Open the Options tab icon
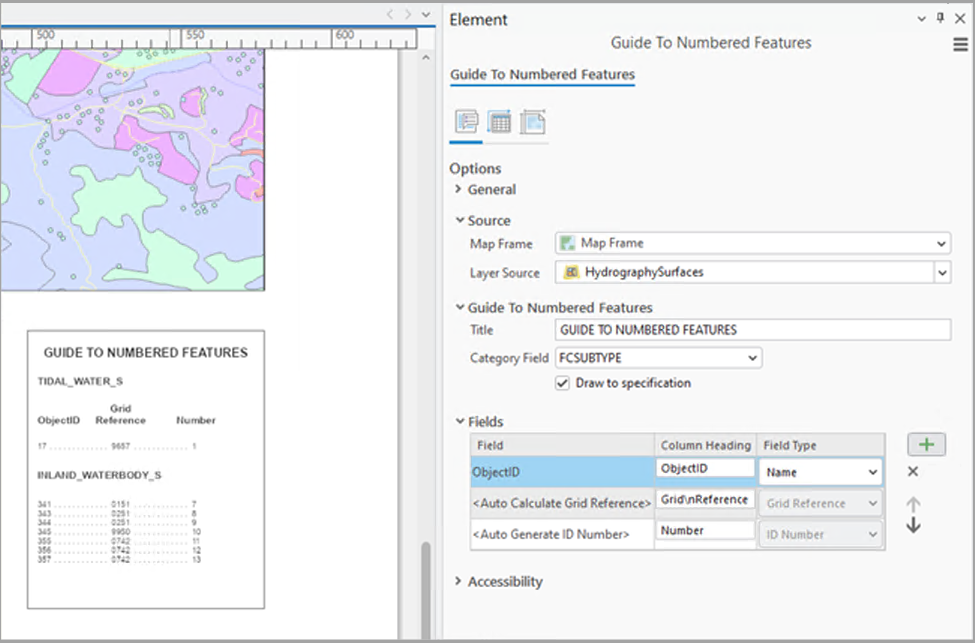 (466, 122)
